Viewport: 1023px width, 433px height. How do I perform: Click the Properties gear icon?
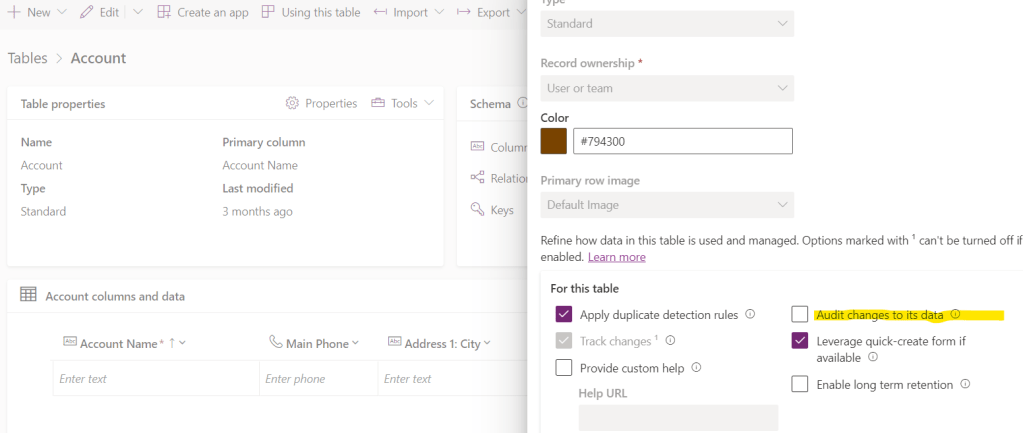point(292,103)
